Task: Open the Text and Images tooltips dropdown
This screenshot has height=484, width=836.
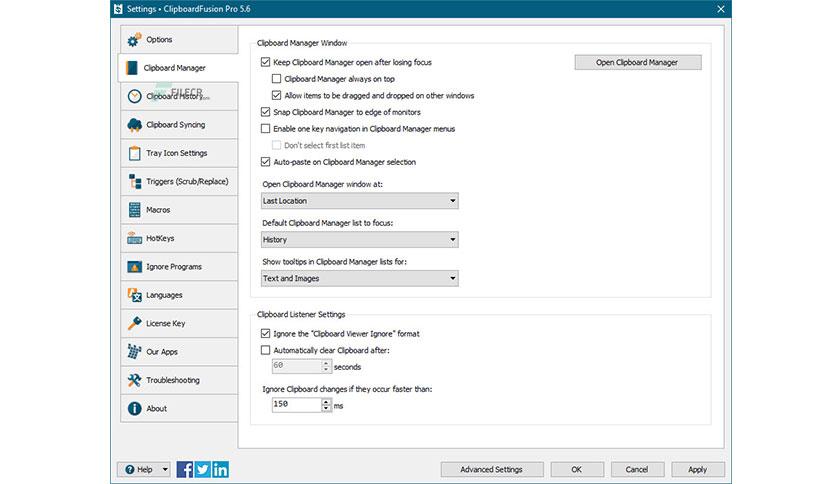Action: click(x=360, y=278)
